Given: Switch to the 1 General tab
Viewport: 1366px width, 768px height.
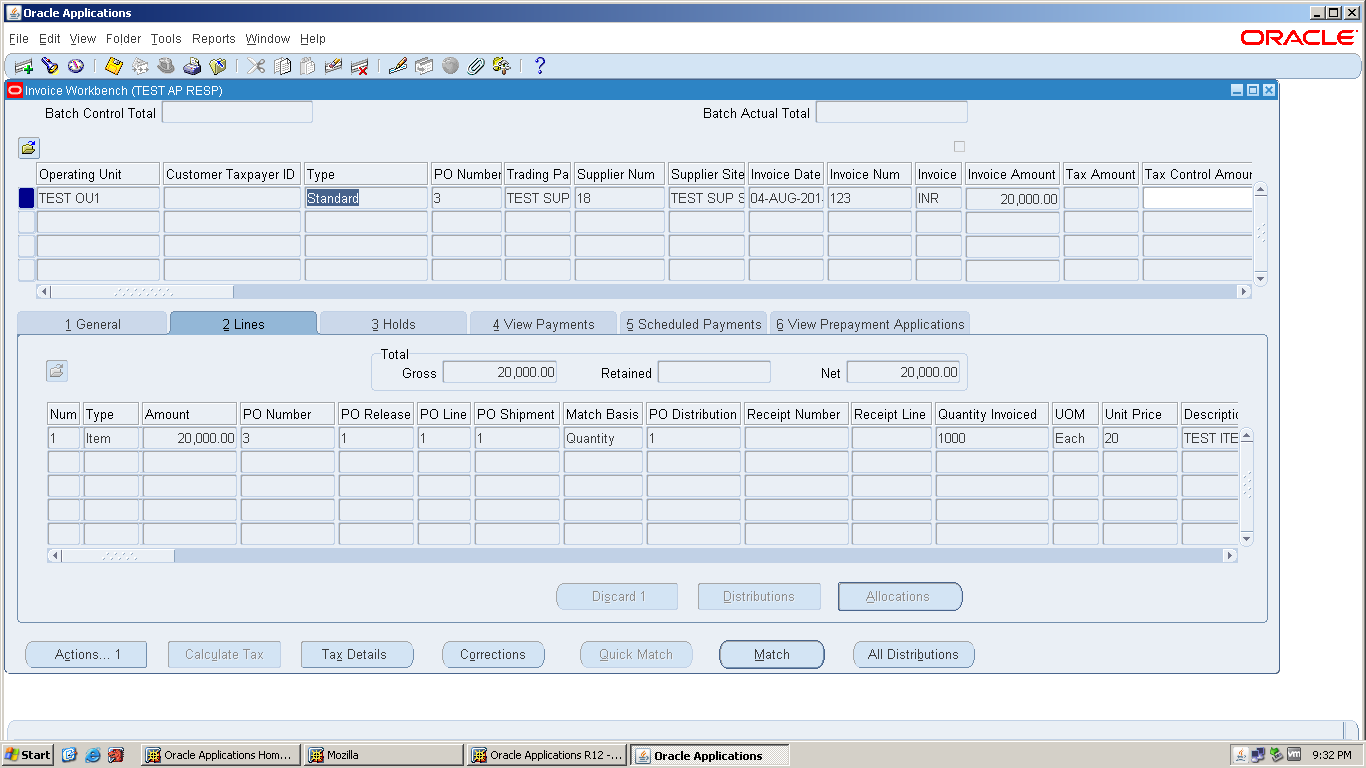Looking at the screenshot, I should 93,324.
